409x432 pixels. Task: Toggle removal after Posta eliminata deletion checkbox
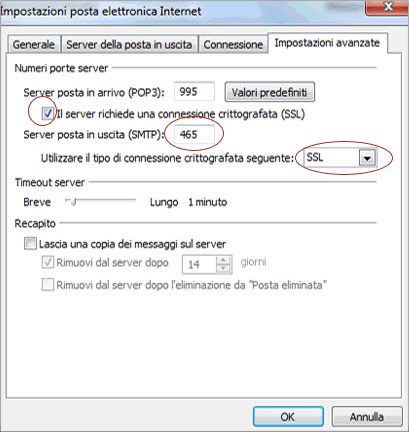click(x=47, y=285)
